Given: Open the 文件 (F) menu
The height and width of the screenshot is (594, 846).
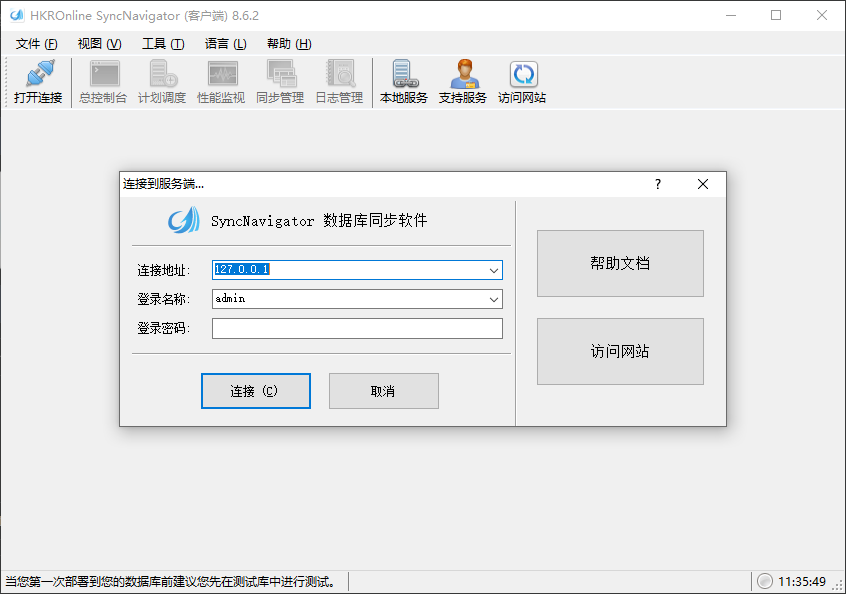Looking at the screenshot, I should click(37, 44).
